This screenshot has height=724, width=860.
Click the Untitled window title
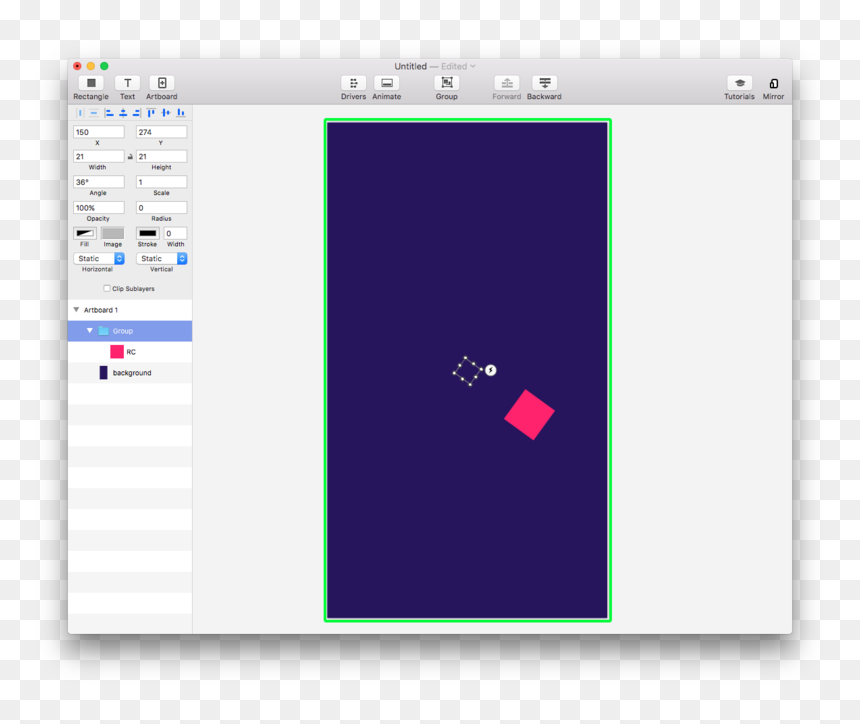410,66
